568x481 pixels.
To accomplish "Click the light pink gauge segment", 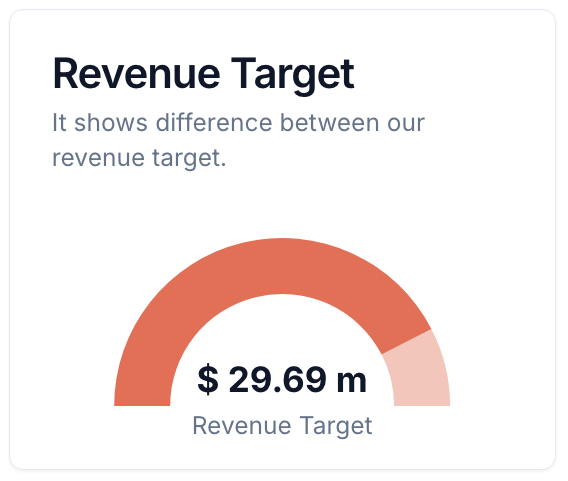I will pos(420,373).
